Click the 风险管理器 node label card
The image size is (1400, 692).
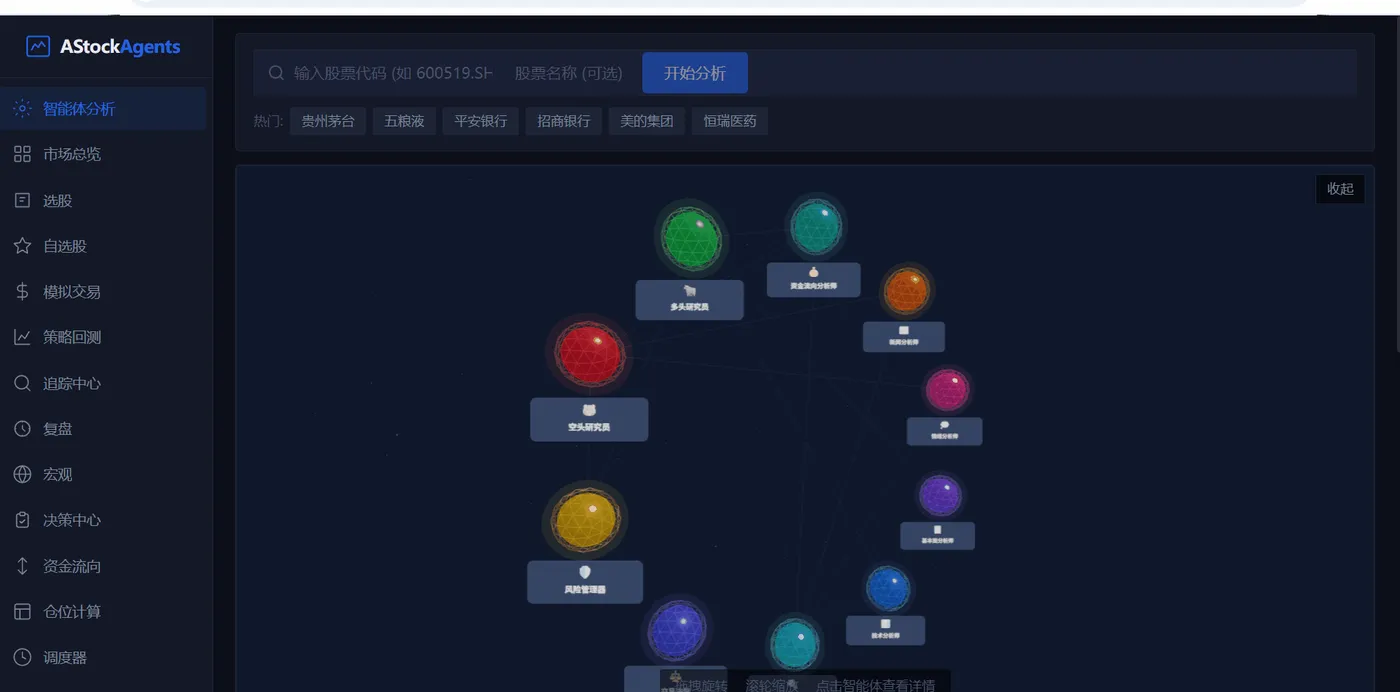(x=585, y=582)
